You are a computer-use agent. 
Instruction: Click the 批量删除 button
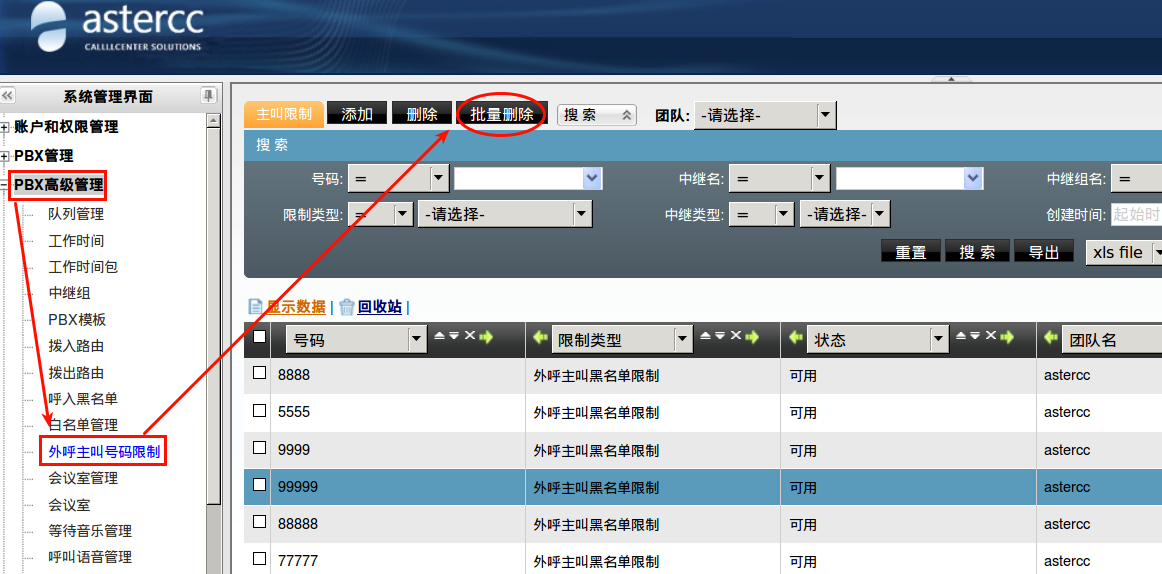[x=501, y=114]
